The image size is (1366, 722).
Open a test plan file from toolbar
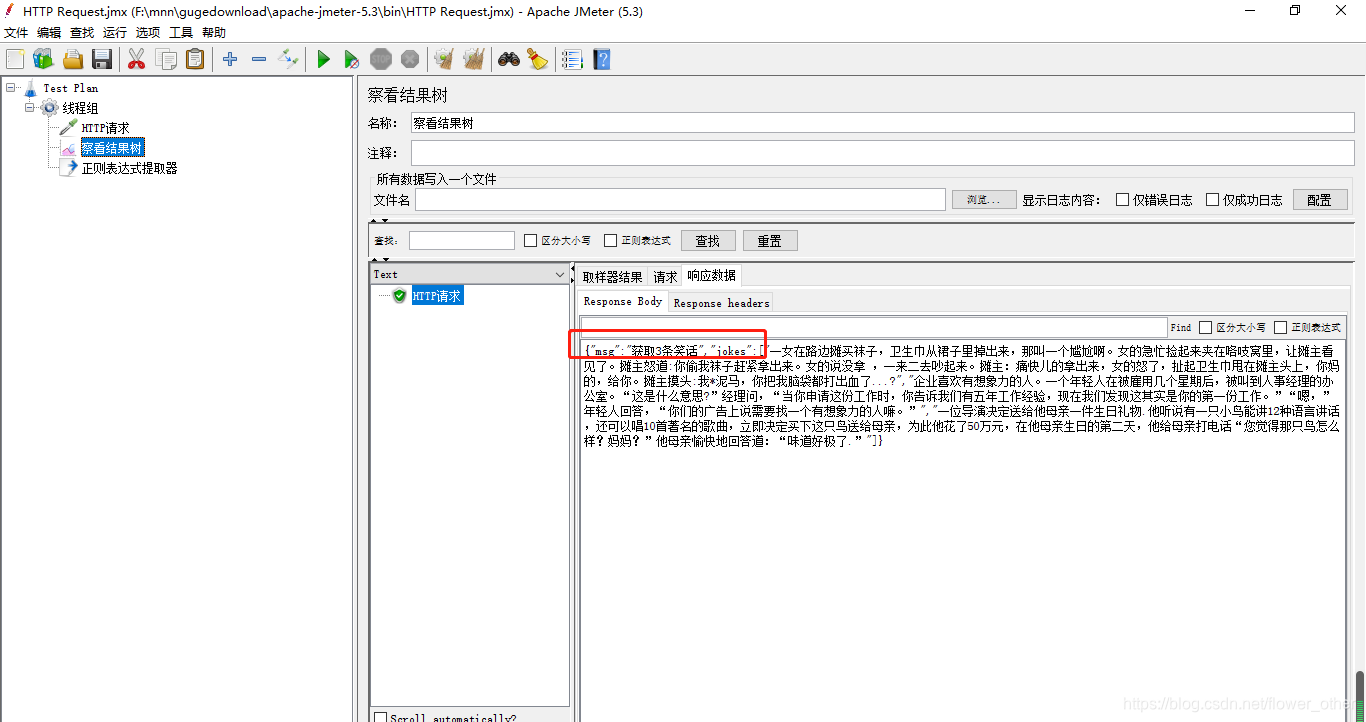pos(73,59)
